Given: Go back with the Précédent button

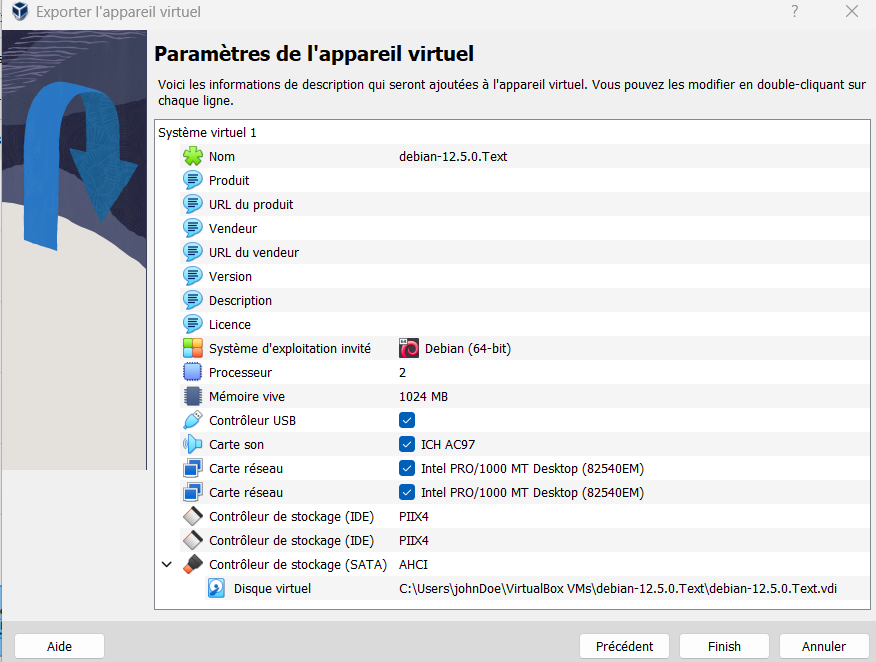Looking at the screenshot, I should pyautogui.click(x=624, y=646).
